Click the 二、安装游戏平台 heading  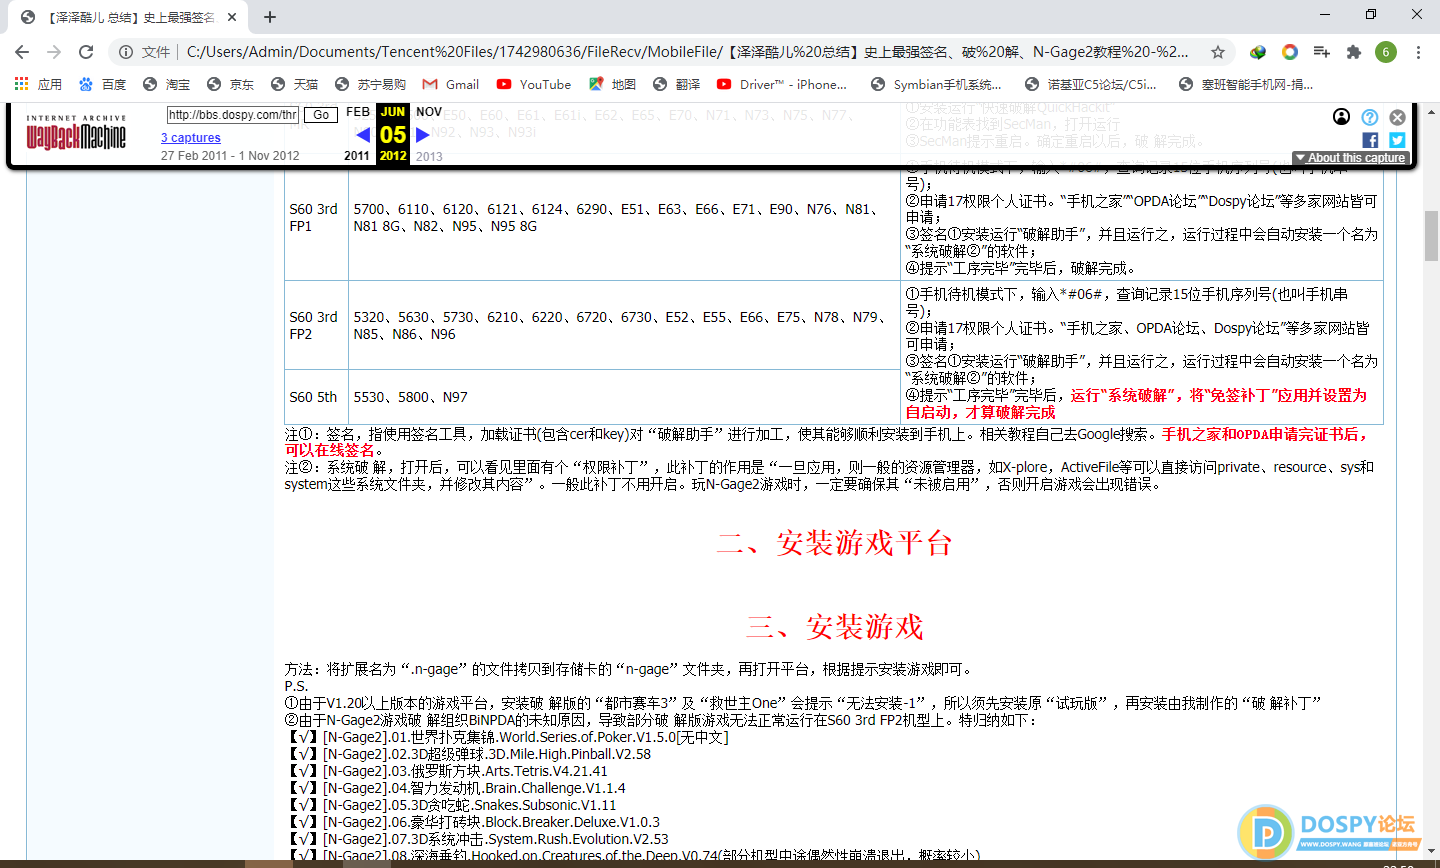pyautogui.click(x=834, y=543)
